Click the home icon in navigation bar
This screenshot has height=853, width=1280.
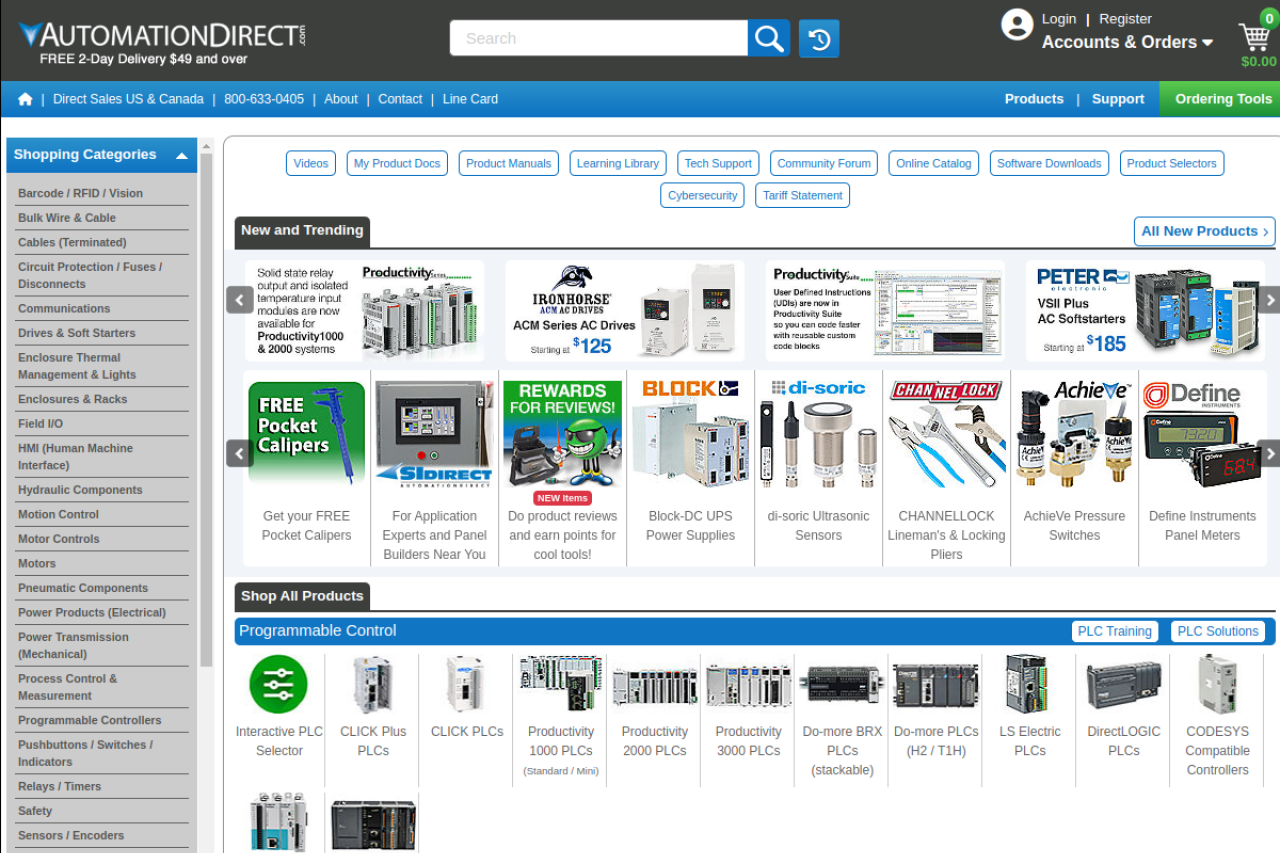click(25, 99)
